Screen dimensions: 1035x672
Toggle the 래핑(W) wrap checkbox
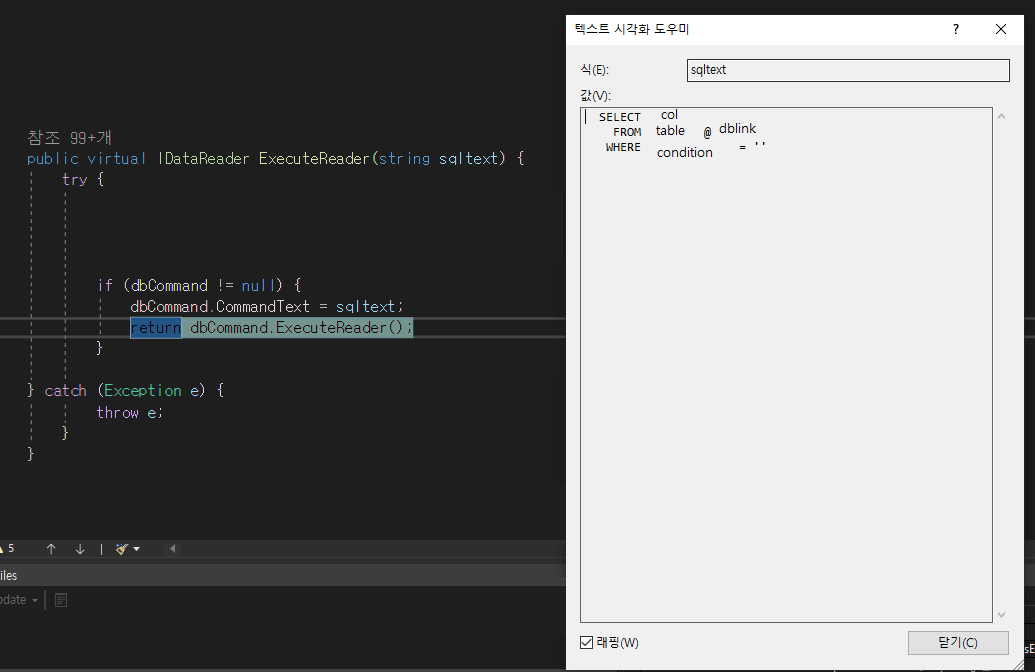(586, 642)
